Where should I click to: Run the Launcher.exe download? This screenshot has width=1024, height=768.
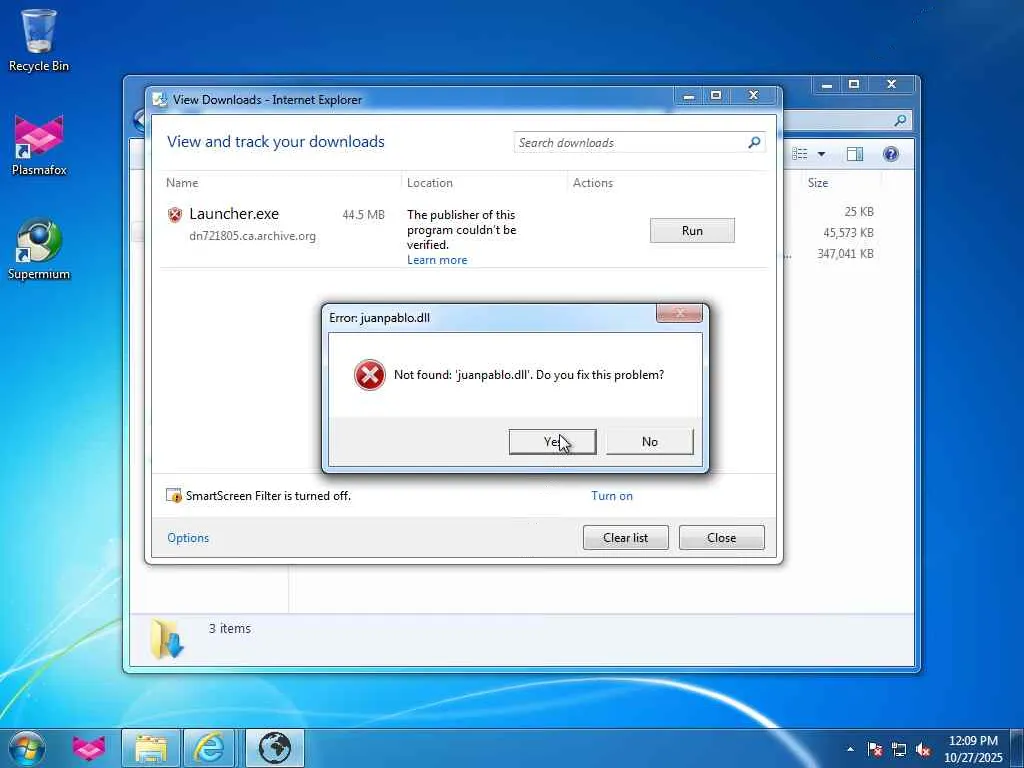tap(692, 231)
